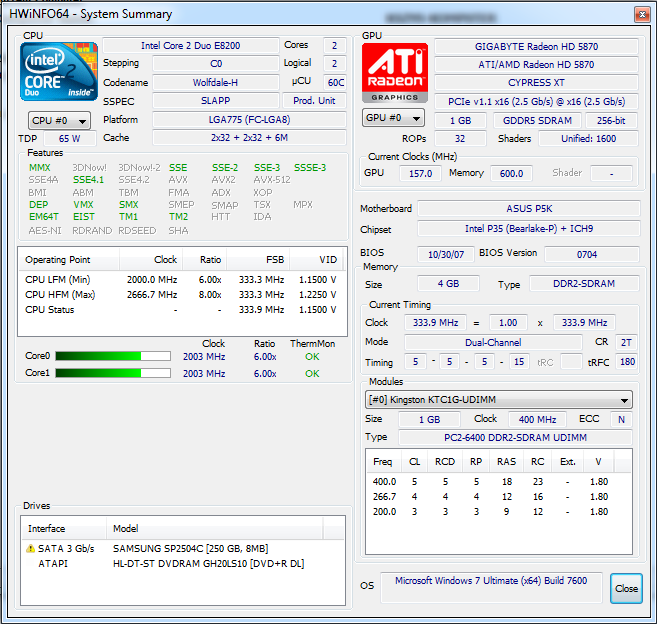Screen dimensions: 657x624
Task: Click the C0 stepping field
Action: pyautogui.click(x=215, y=64)
